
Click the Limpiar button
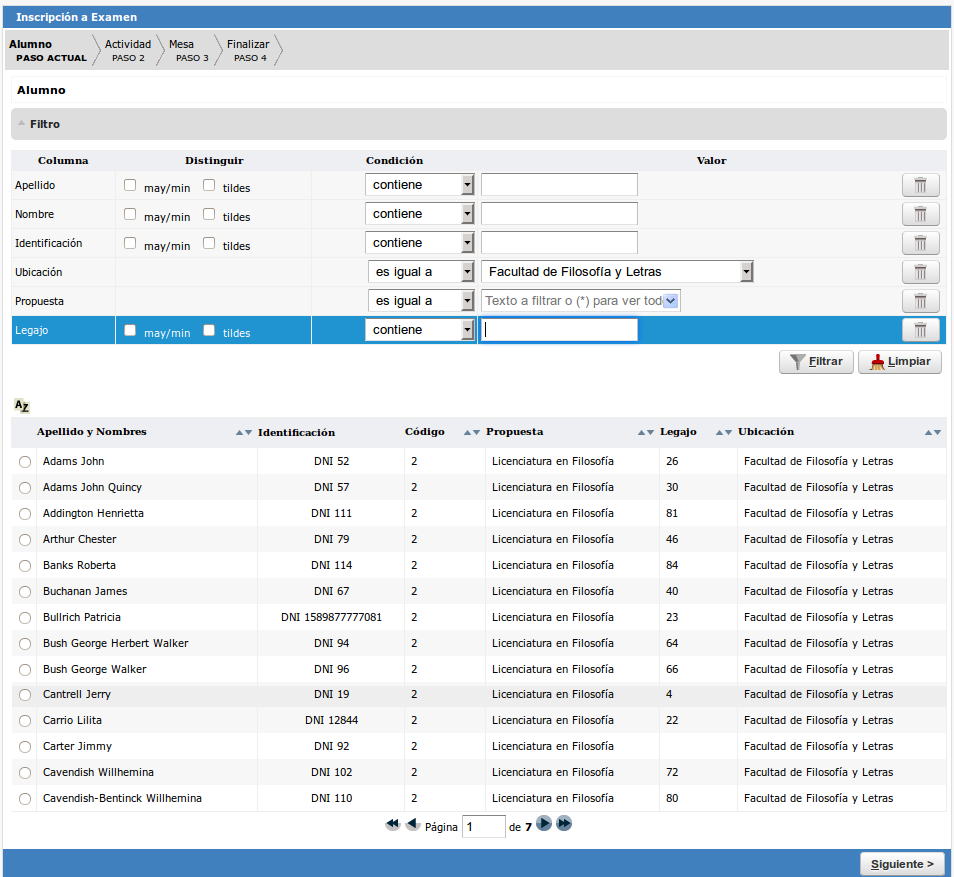pyautogui.click(x=900, y=362)
